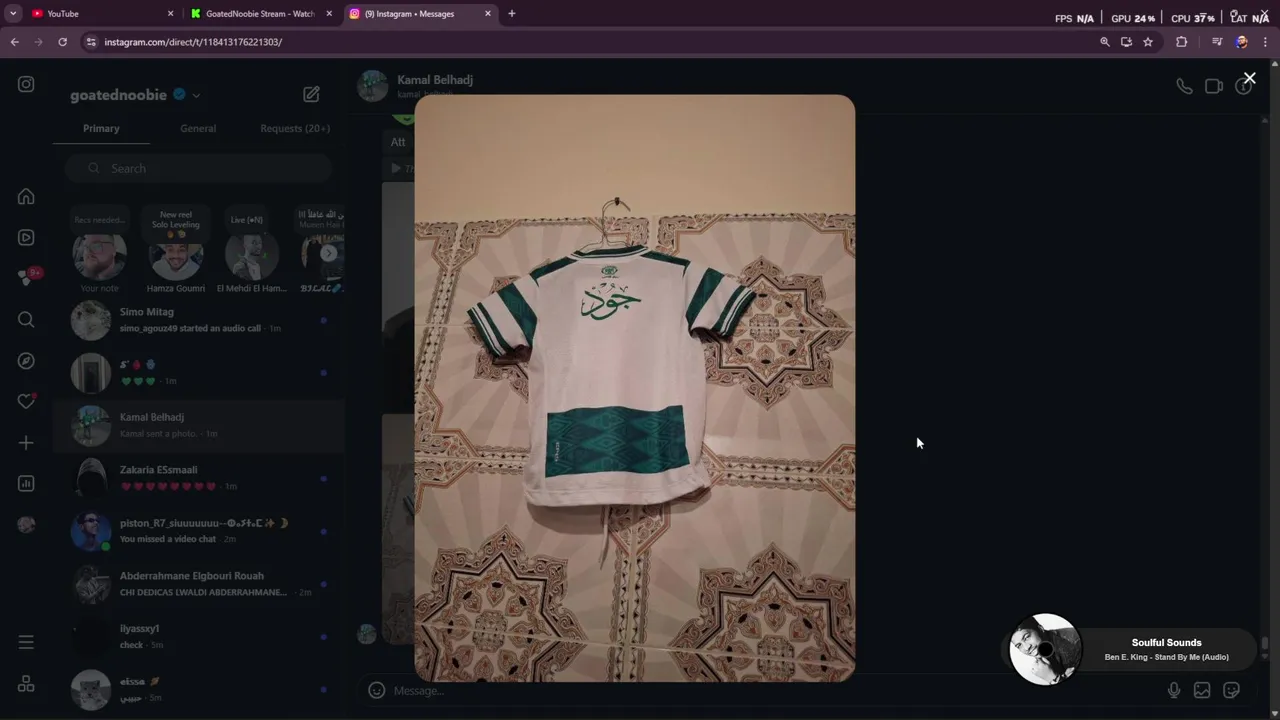Open Messages icon with 9+ badge
Screen dimensions: 1280x720
[28, 278]
